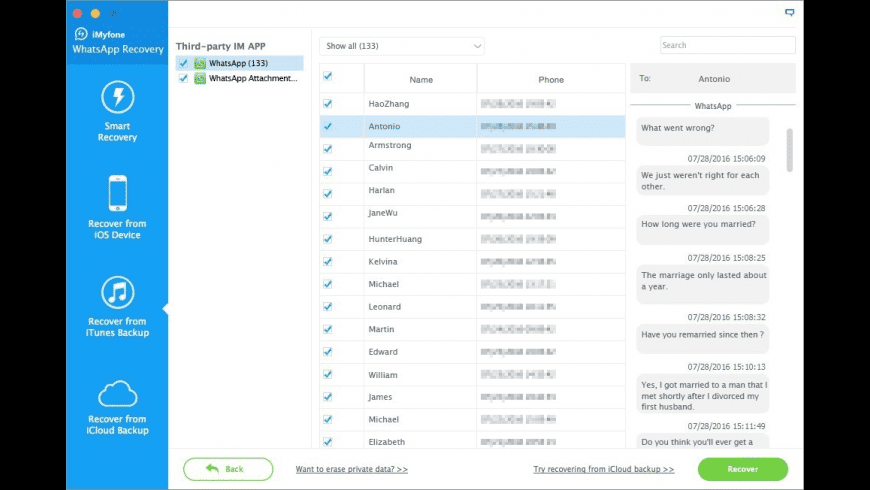Click 'We just weren't right for each other' message
The height and width of the screenshot is (490, 870).
(x=702, y=180)
